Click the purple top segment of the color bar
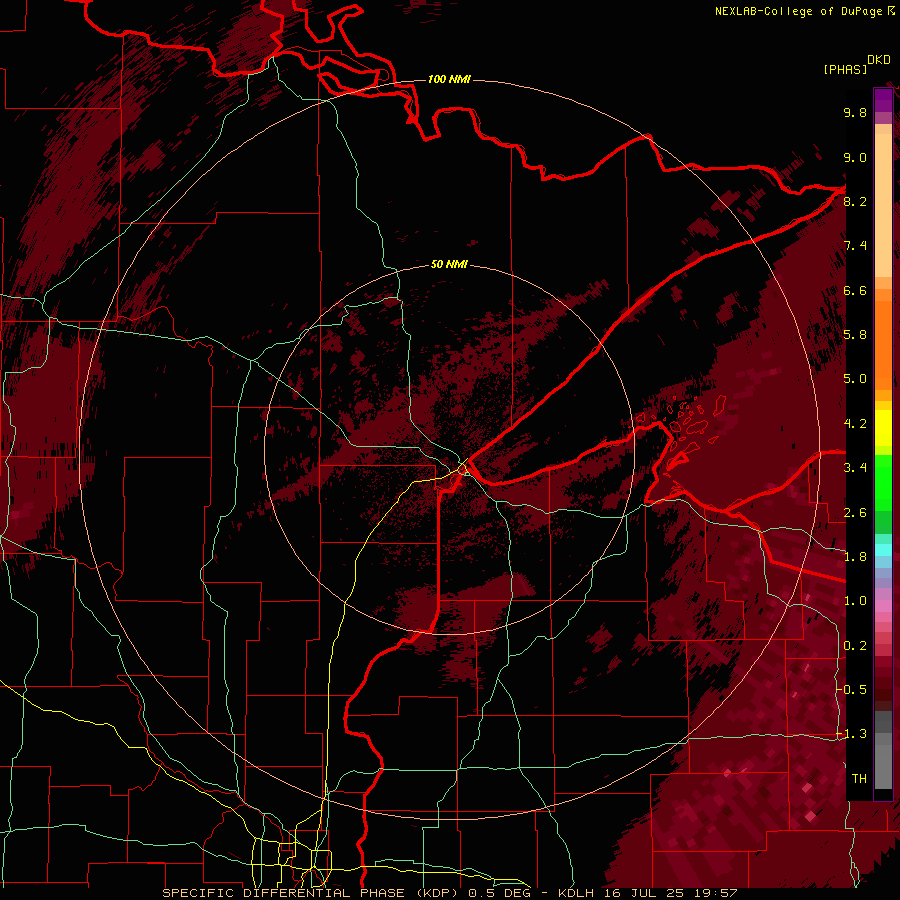This screenshot has width=900, height=900. [x=883, y=100]
